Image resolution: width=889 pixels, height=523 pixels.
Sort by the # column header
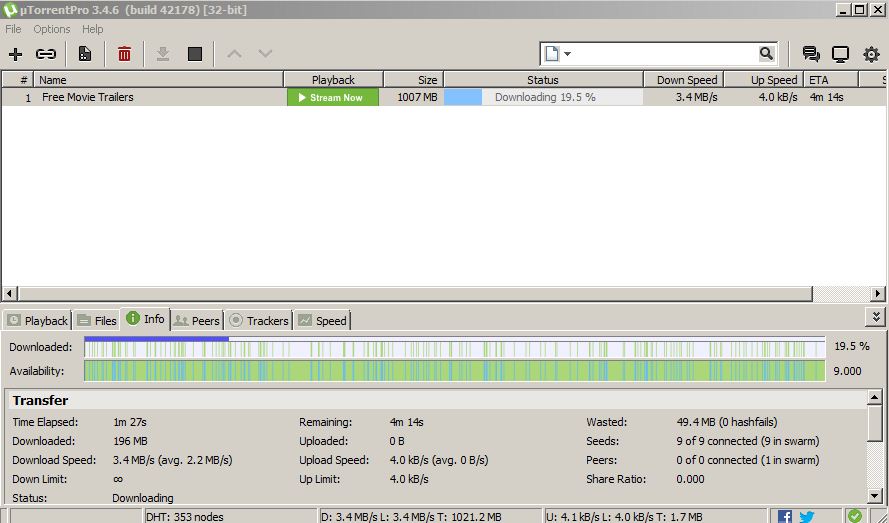tap(18, 79)
